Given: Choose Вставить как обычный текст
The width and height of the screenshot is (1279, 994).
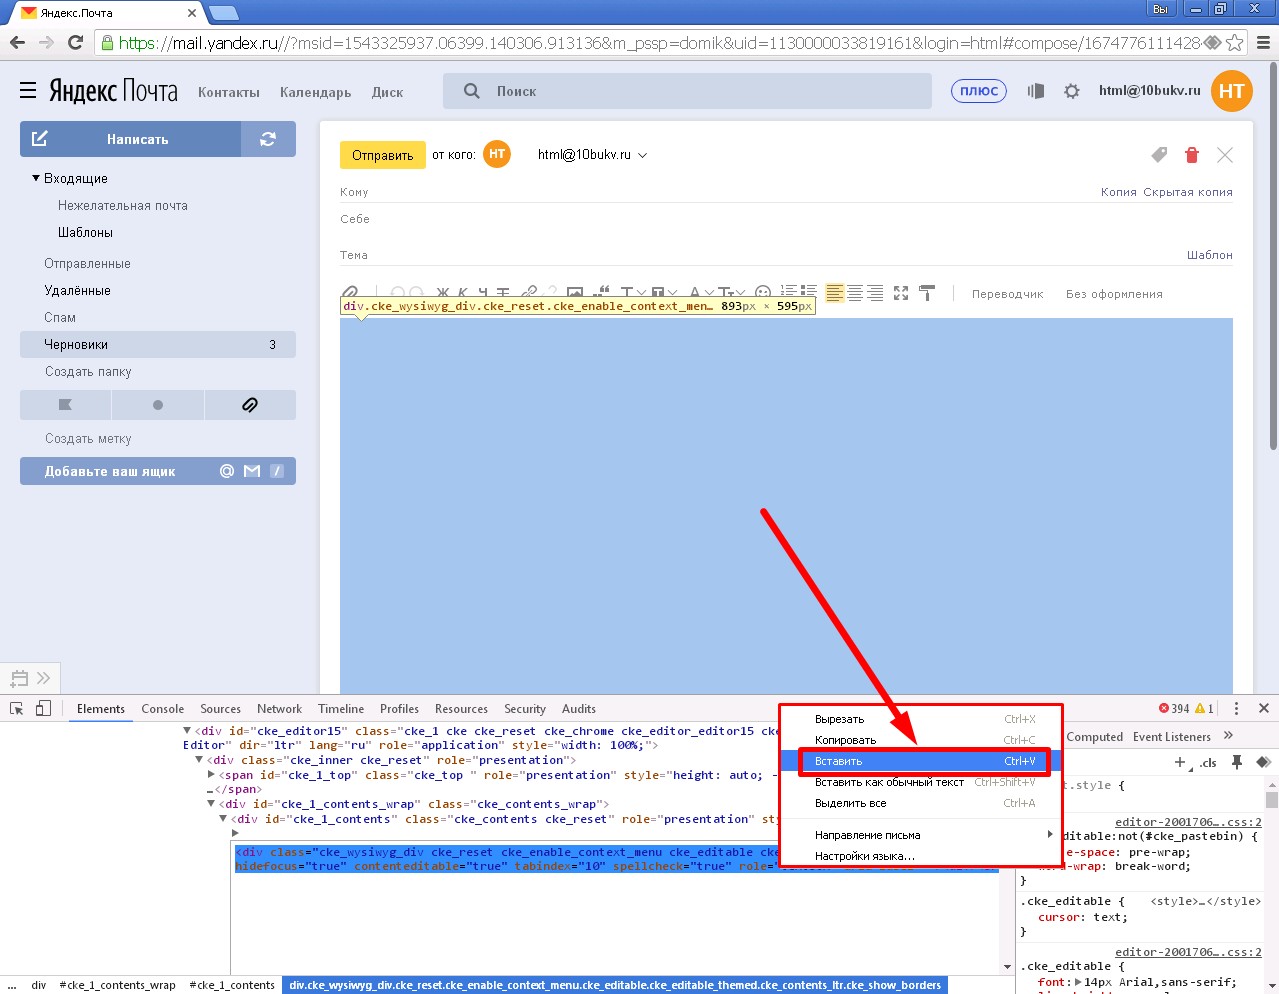Looking at the screenshot, I should 889,782.
